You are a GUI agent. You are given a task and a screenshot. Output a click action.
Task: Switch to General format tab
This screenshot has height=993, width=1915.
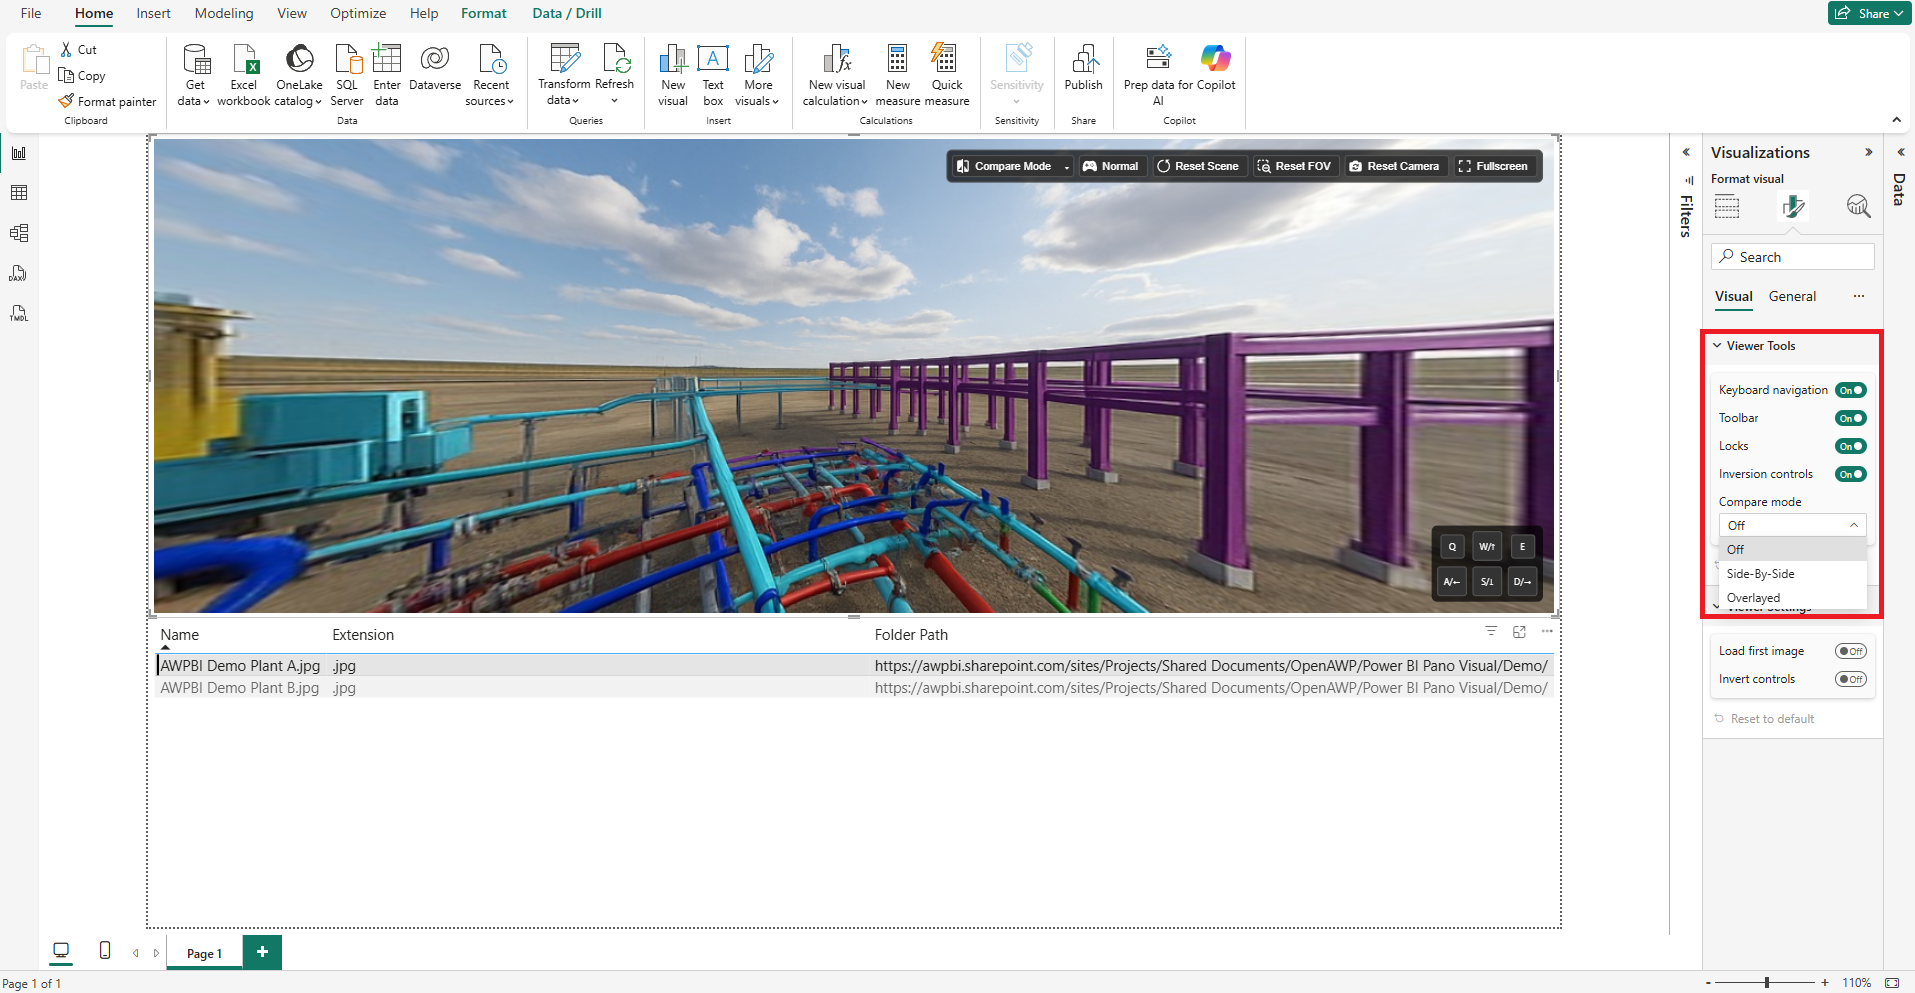[x=1792, y=296]
